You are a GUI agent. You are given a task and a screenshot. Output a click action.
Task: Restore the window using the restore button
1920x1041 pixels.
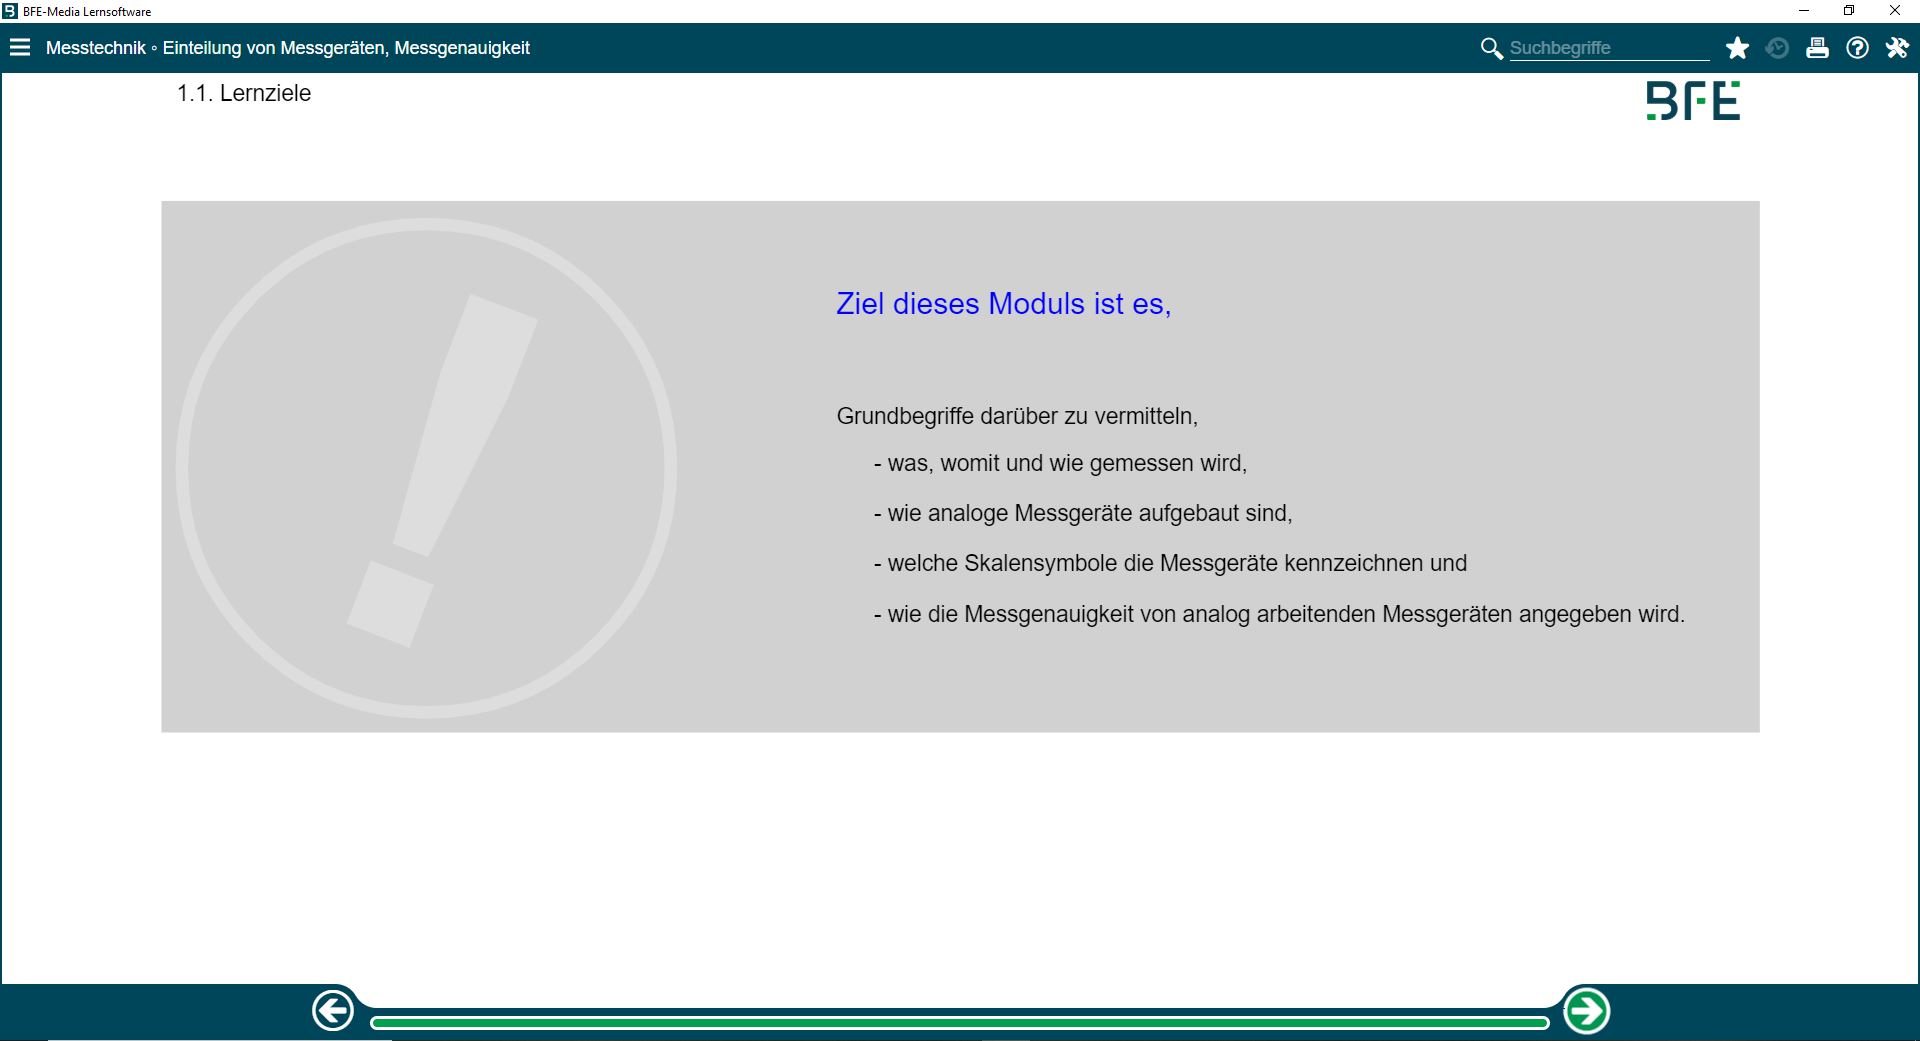[1849, 11]
